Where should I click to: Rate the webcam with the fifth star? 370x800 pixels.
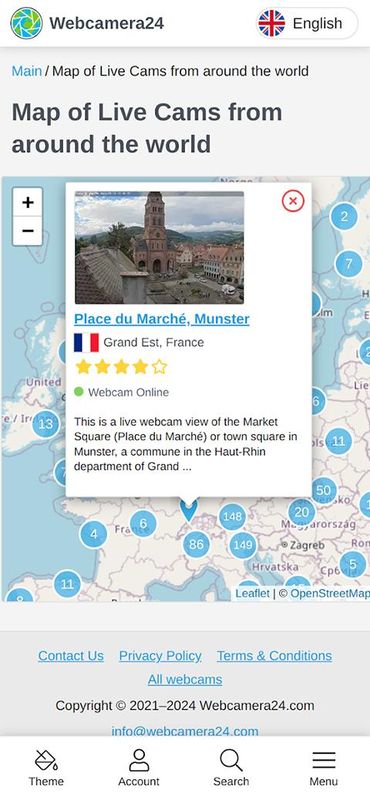(159, 367)
